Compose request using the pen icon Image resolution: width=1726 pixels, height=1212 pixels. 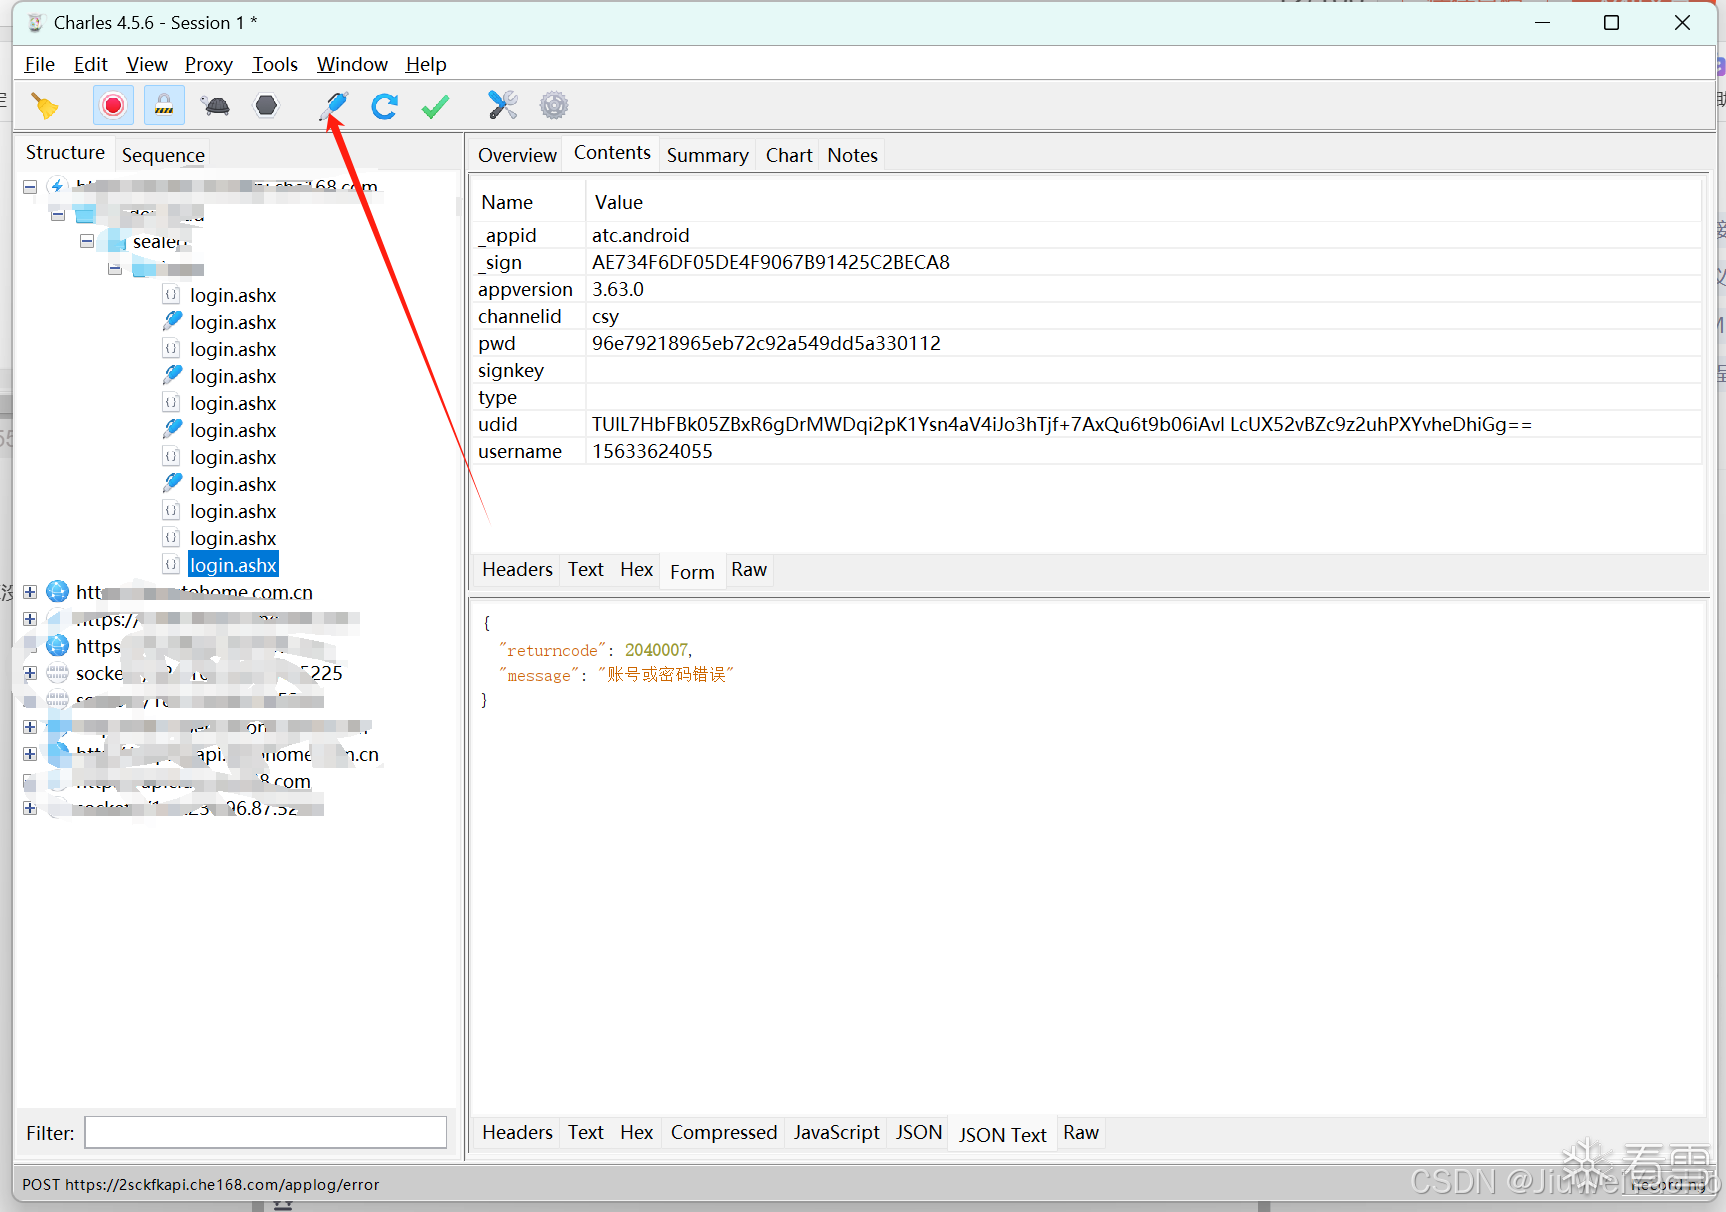click(335, 105)
